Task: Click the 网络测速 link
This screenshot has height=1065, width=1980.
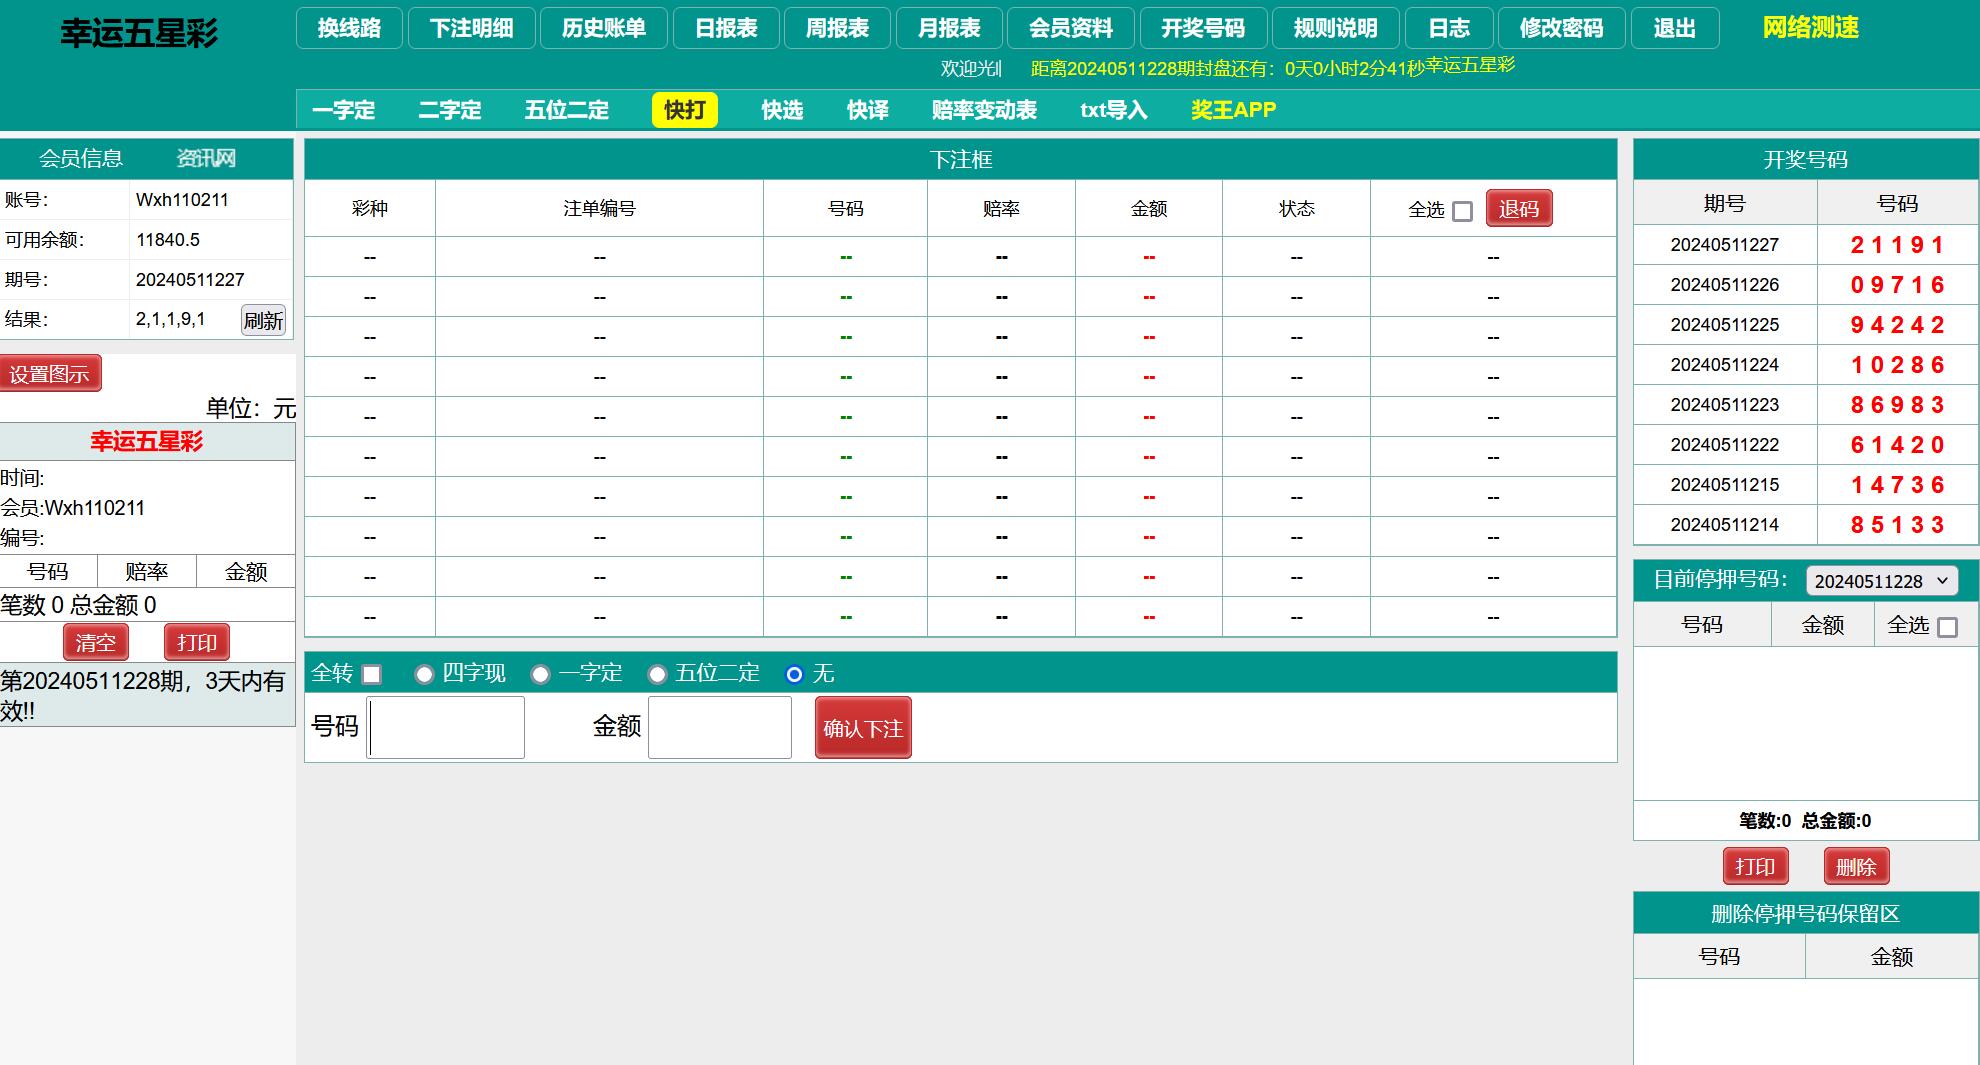Action: click(x=1810, y=28)
